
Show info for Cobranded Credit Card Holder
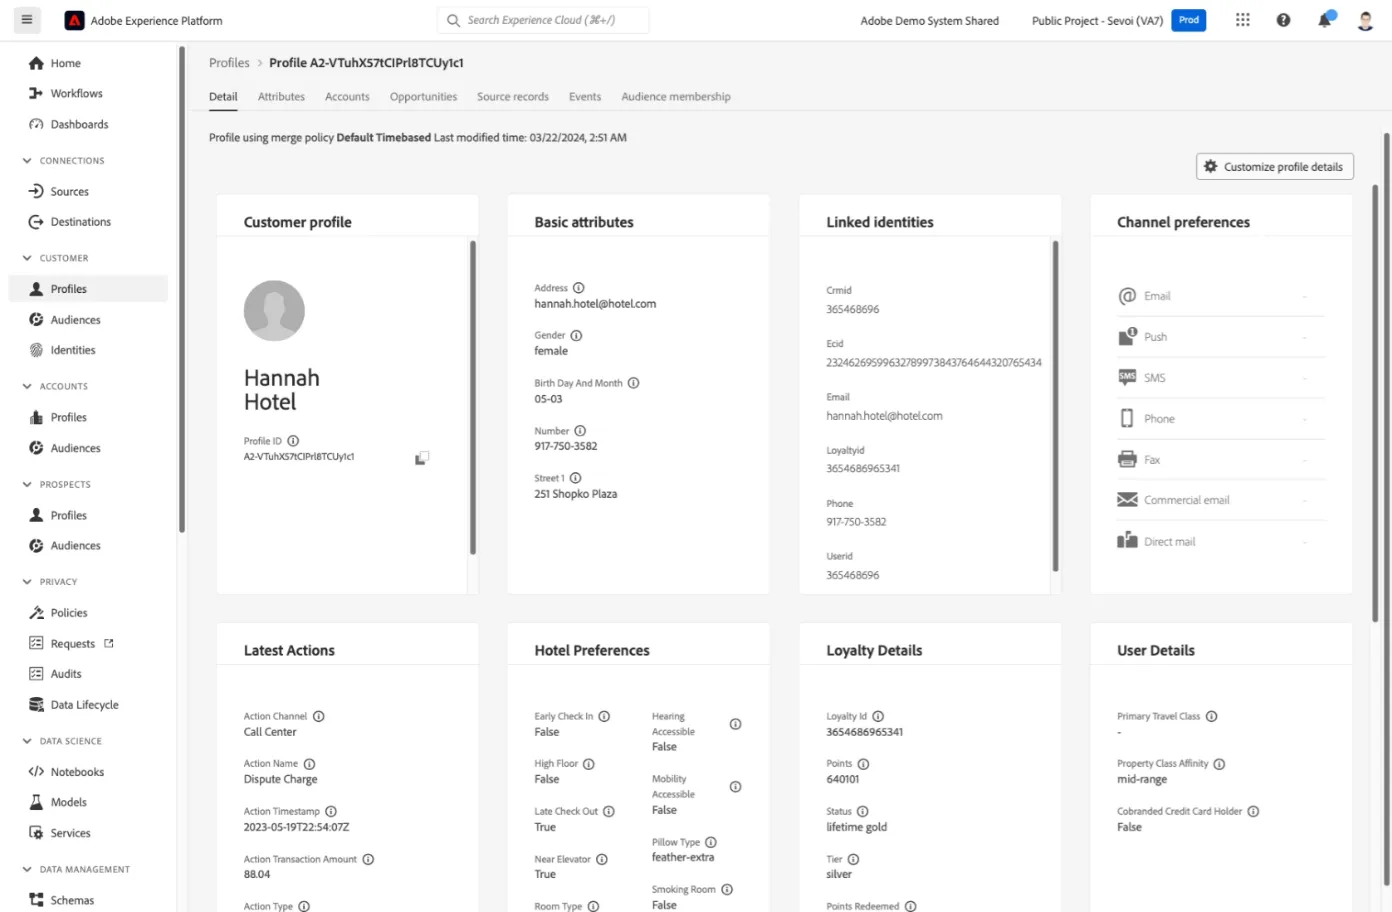pyautogui.click(x=1253, y=811)
